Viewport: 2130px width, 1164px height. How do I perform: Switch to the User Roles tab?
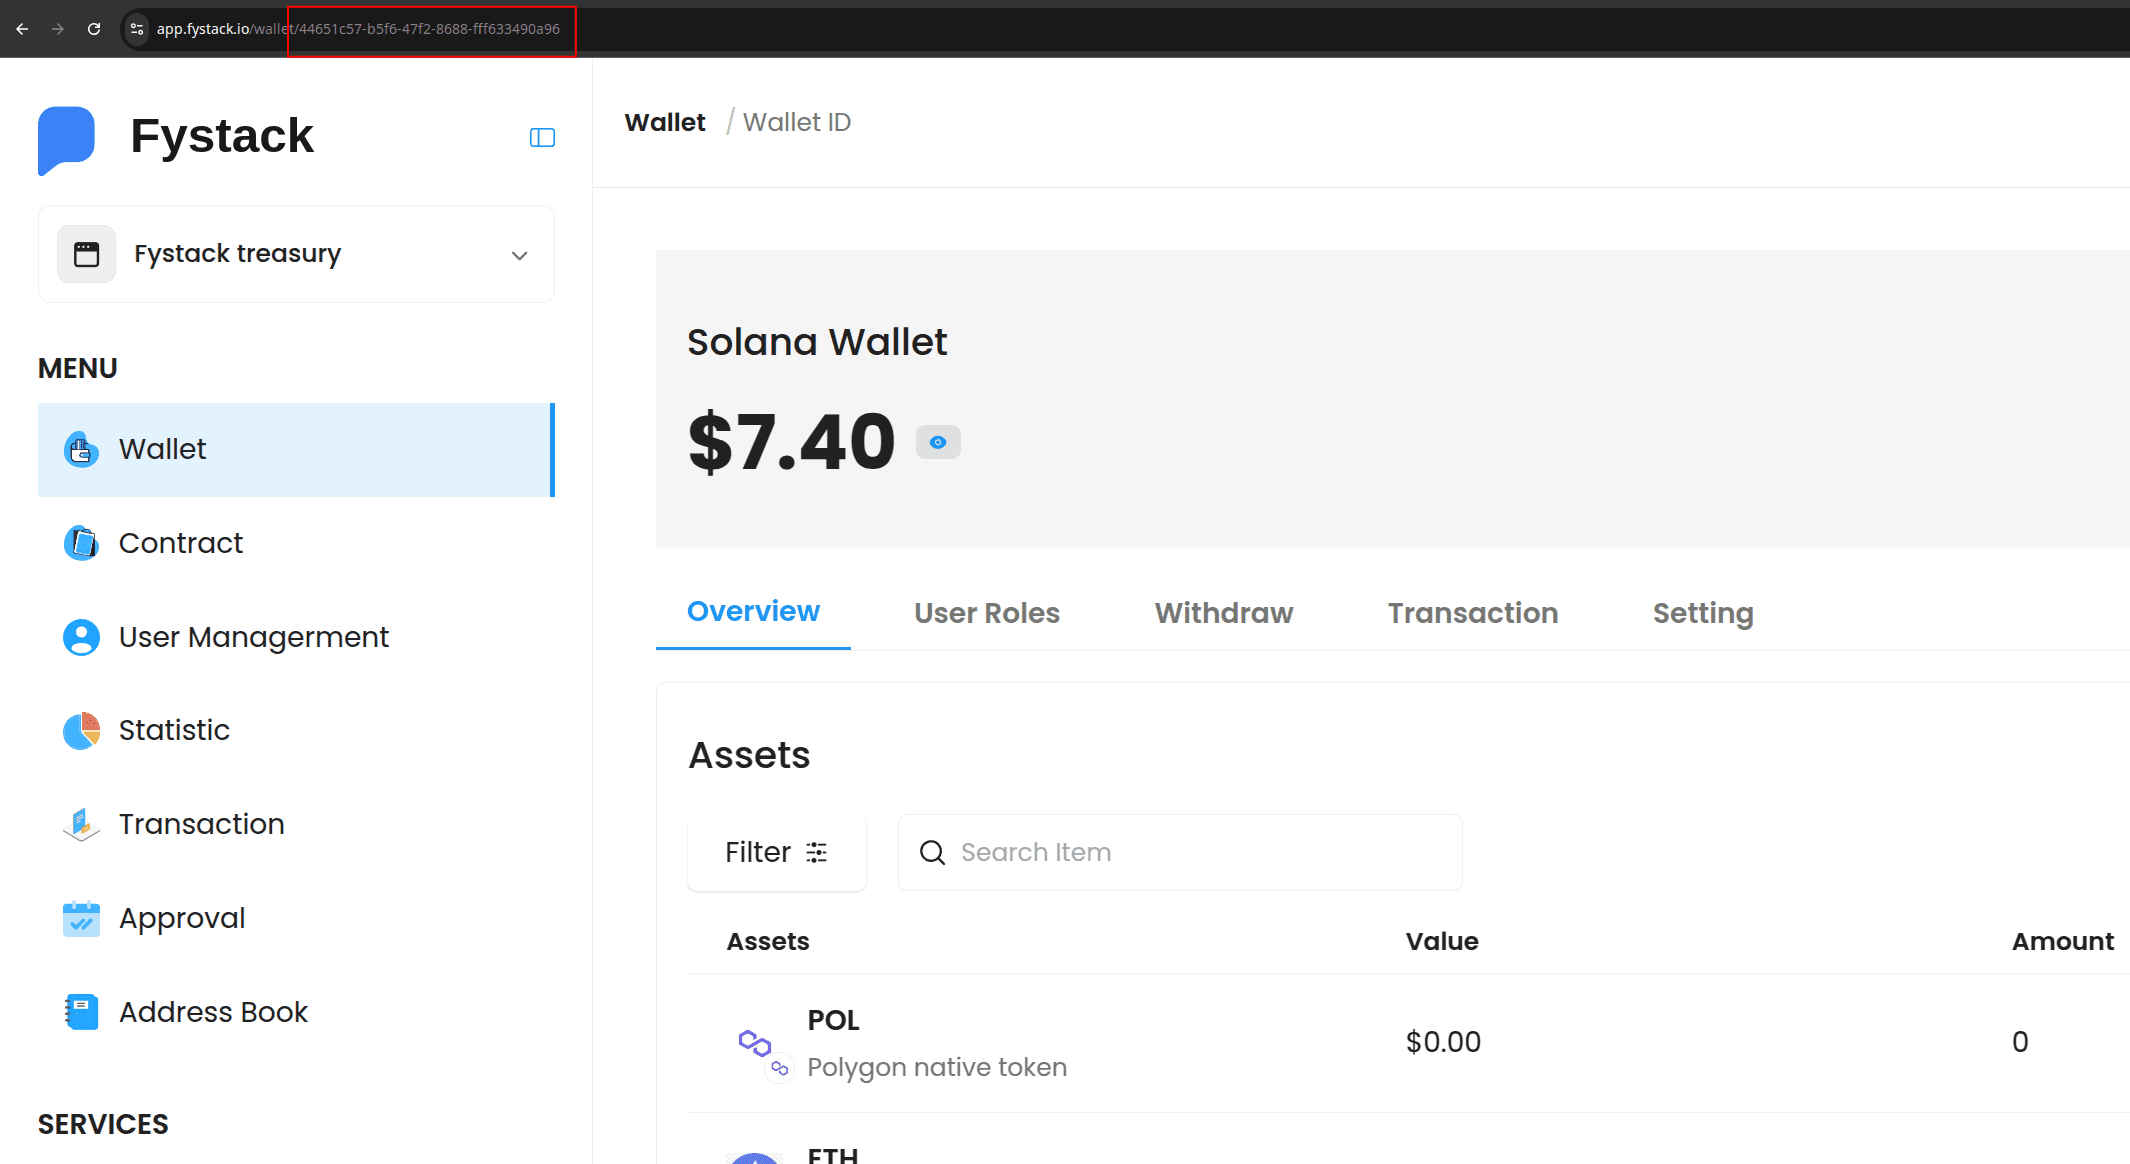(x=987, y=613)
